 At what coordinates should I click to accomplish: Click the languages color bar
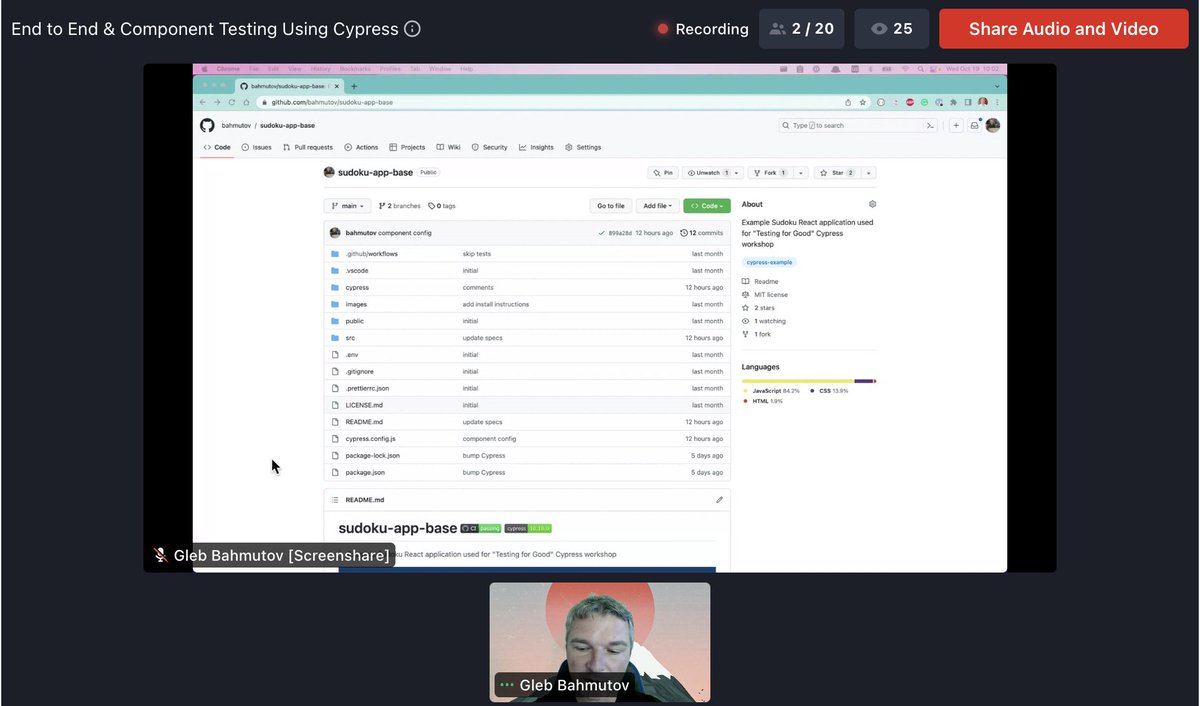[x=809, y=381]
